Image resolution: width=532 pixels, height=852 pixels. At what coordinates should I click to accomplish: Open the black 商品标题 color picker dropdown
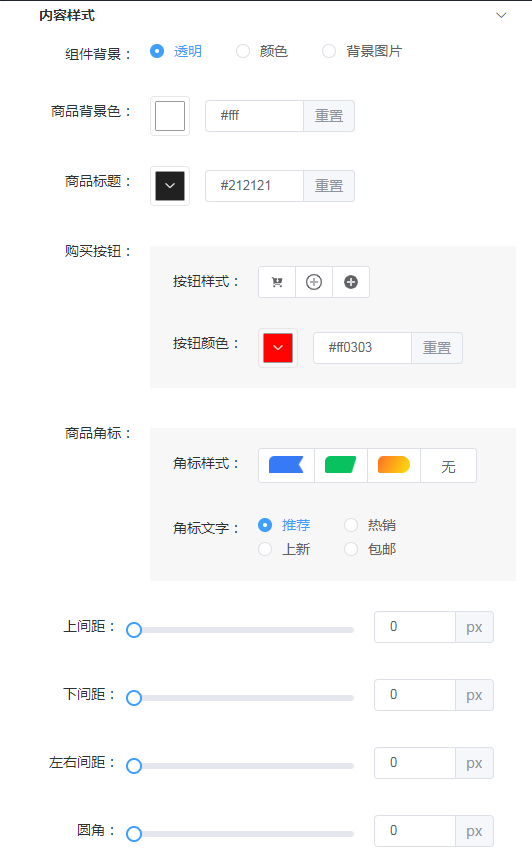(170, 186)
